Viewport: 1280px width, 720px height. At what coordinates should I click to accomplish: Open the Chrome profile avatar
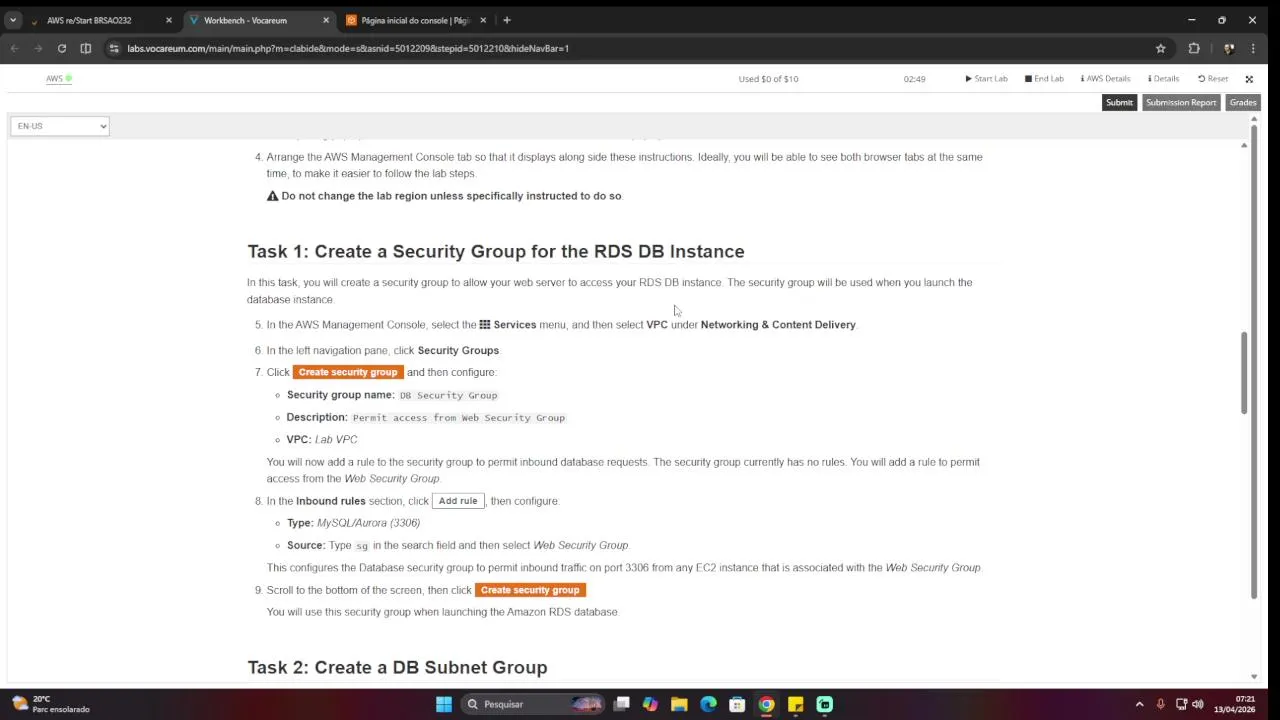1229,48
